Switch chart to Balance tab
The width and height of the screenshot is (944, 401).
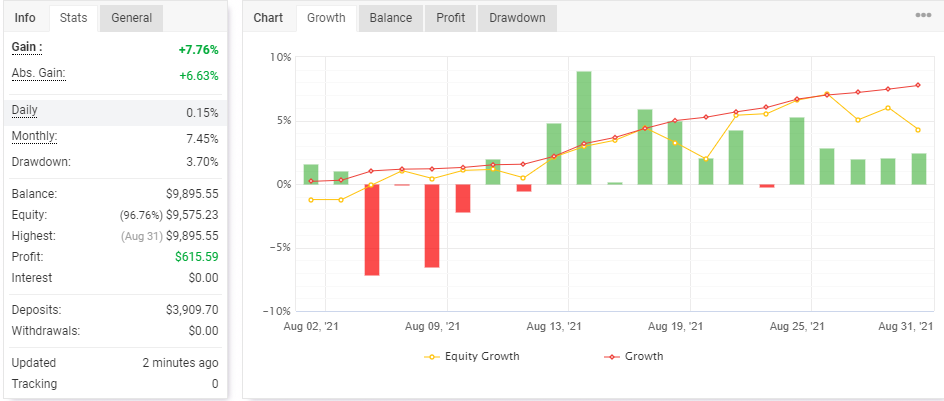pyautogui.click(x=391, y=18)
